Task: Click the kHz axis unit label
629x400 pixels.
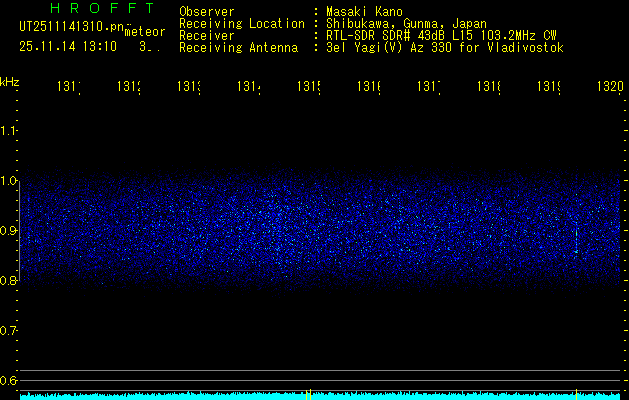Action: click(x=10, y=82)
